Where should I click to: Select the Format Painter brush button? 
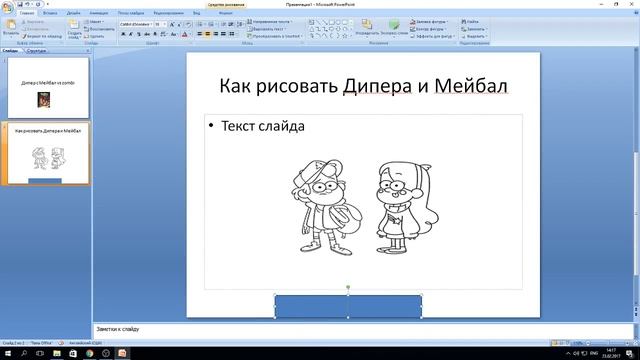click(x=42, y=36)
